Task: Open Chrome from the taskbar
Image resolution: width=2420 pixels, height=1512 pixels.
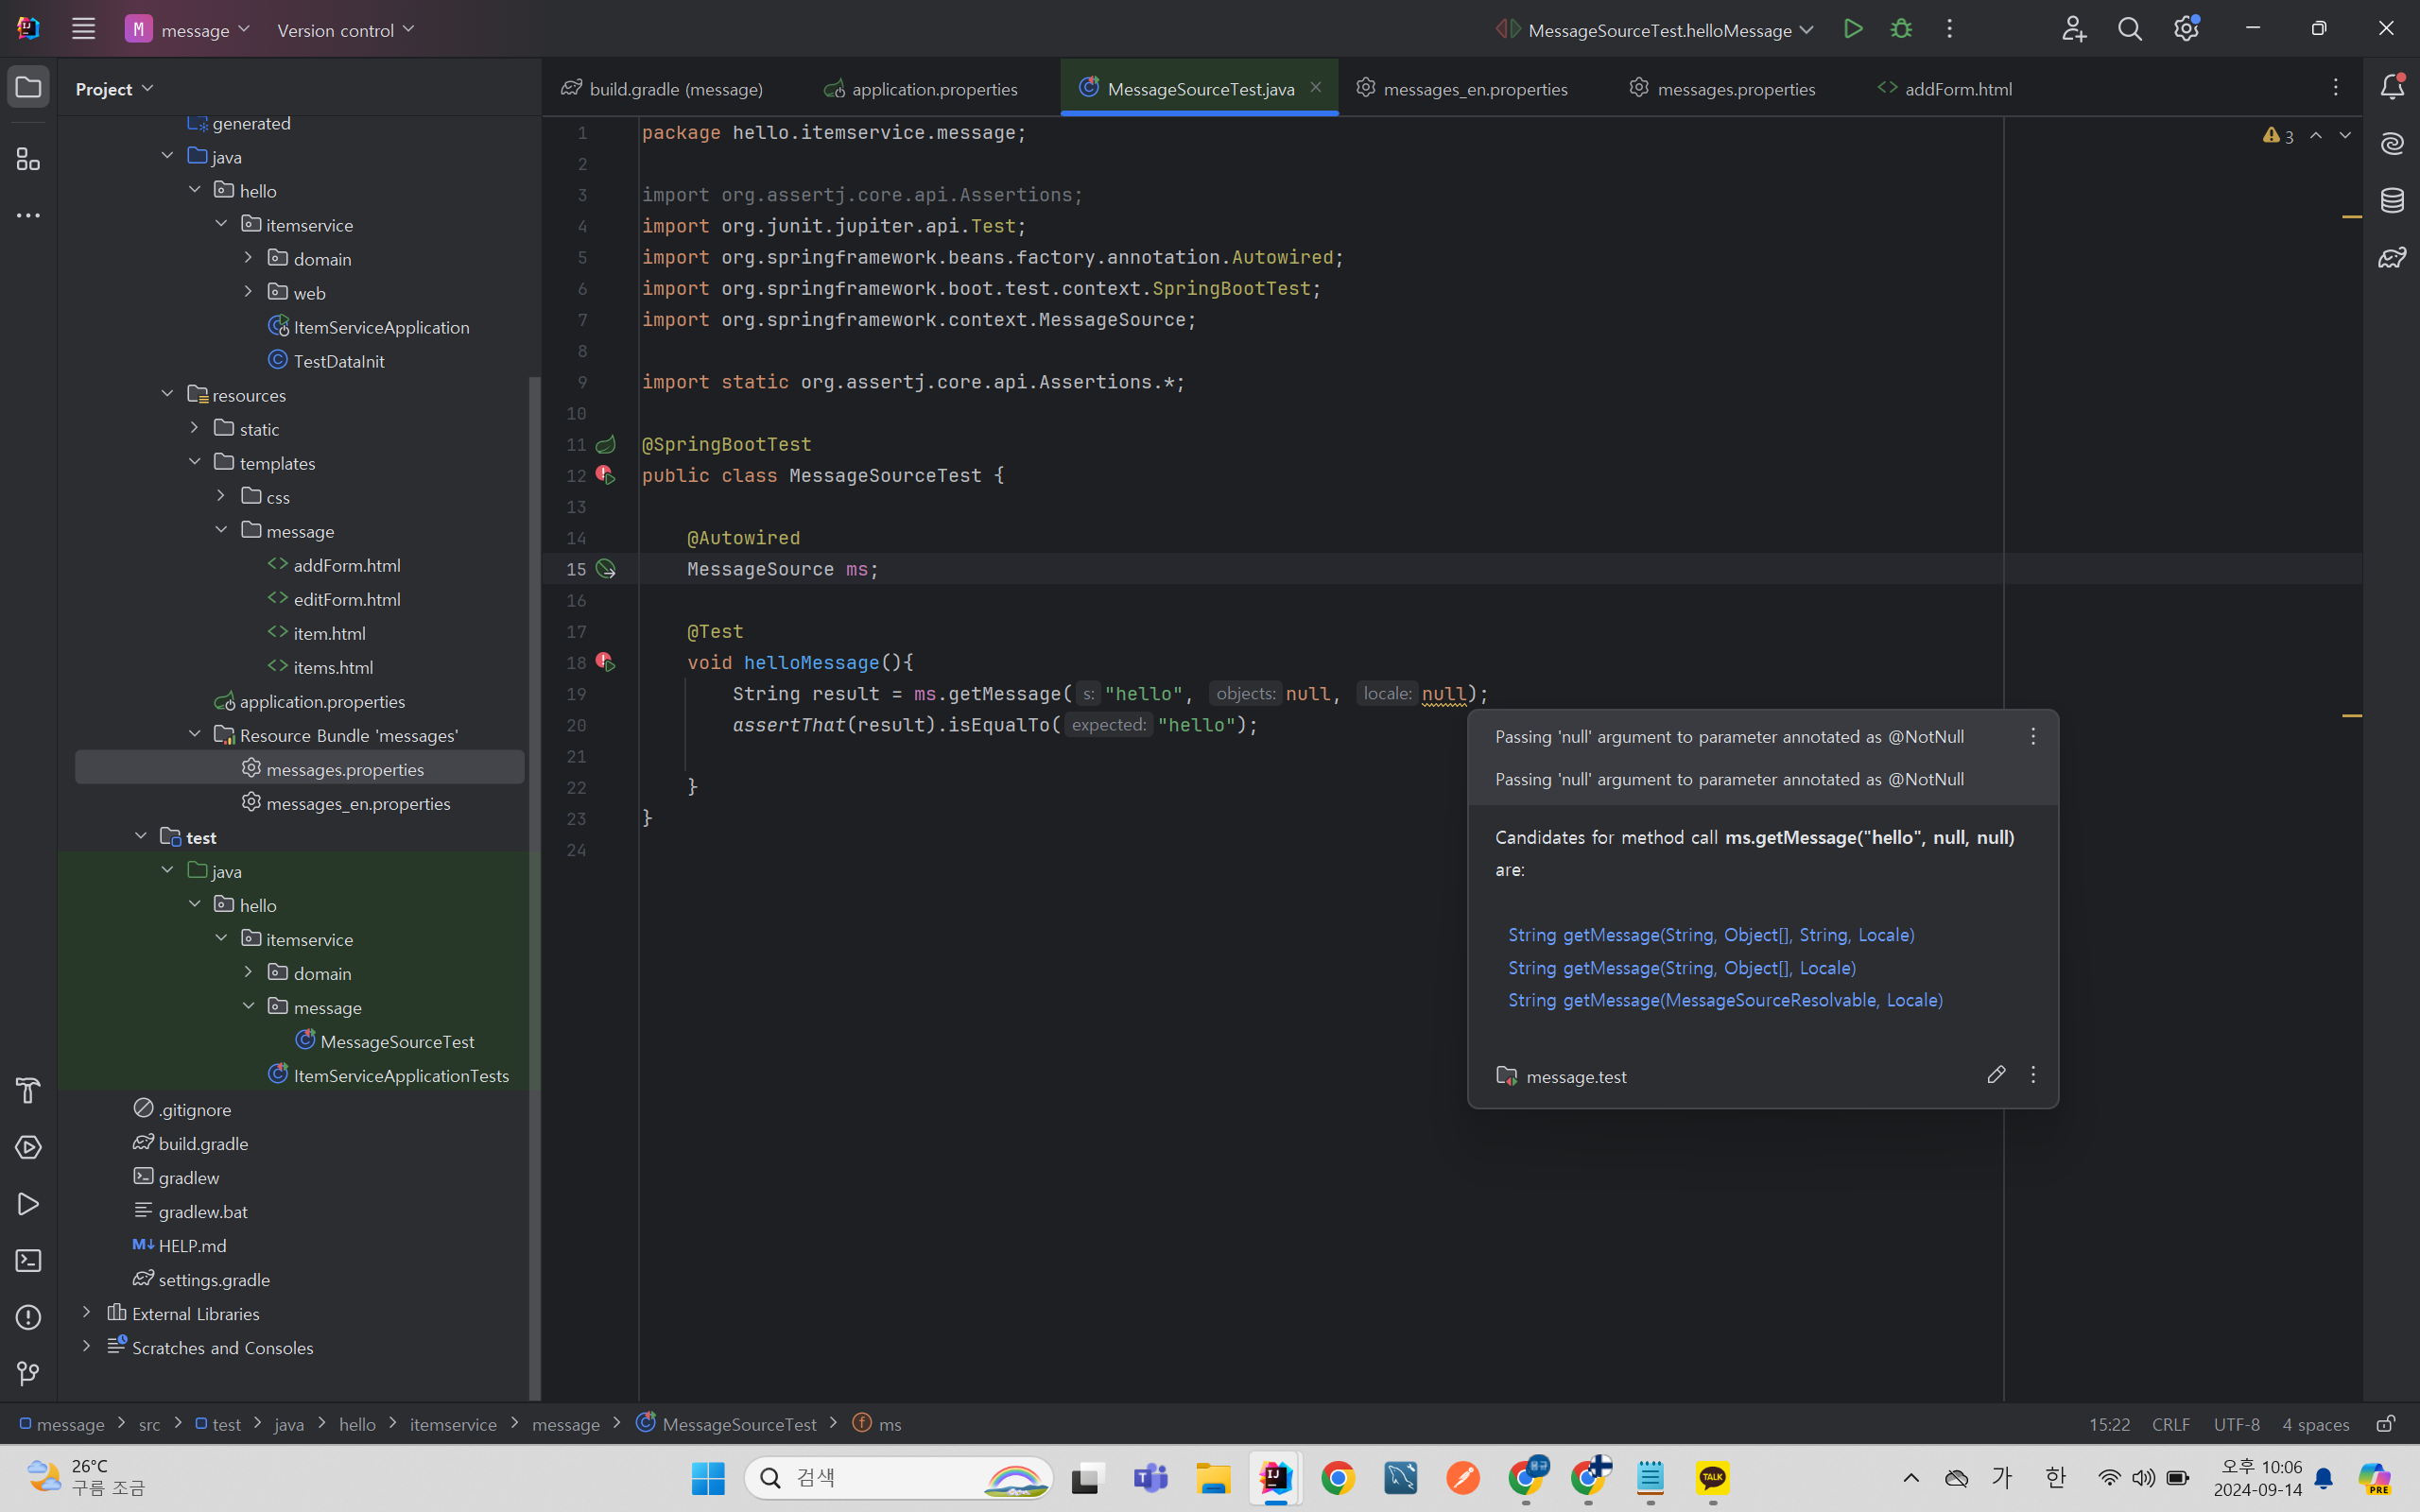Action: (1338, 1477)
